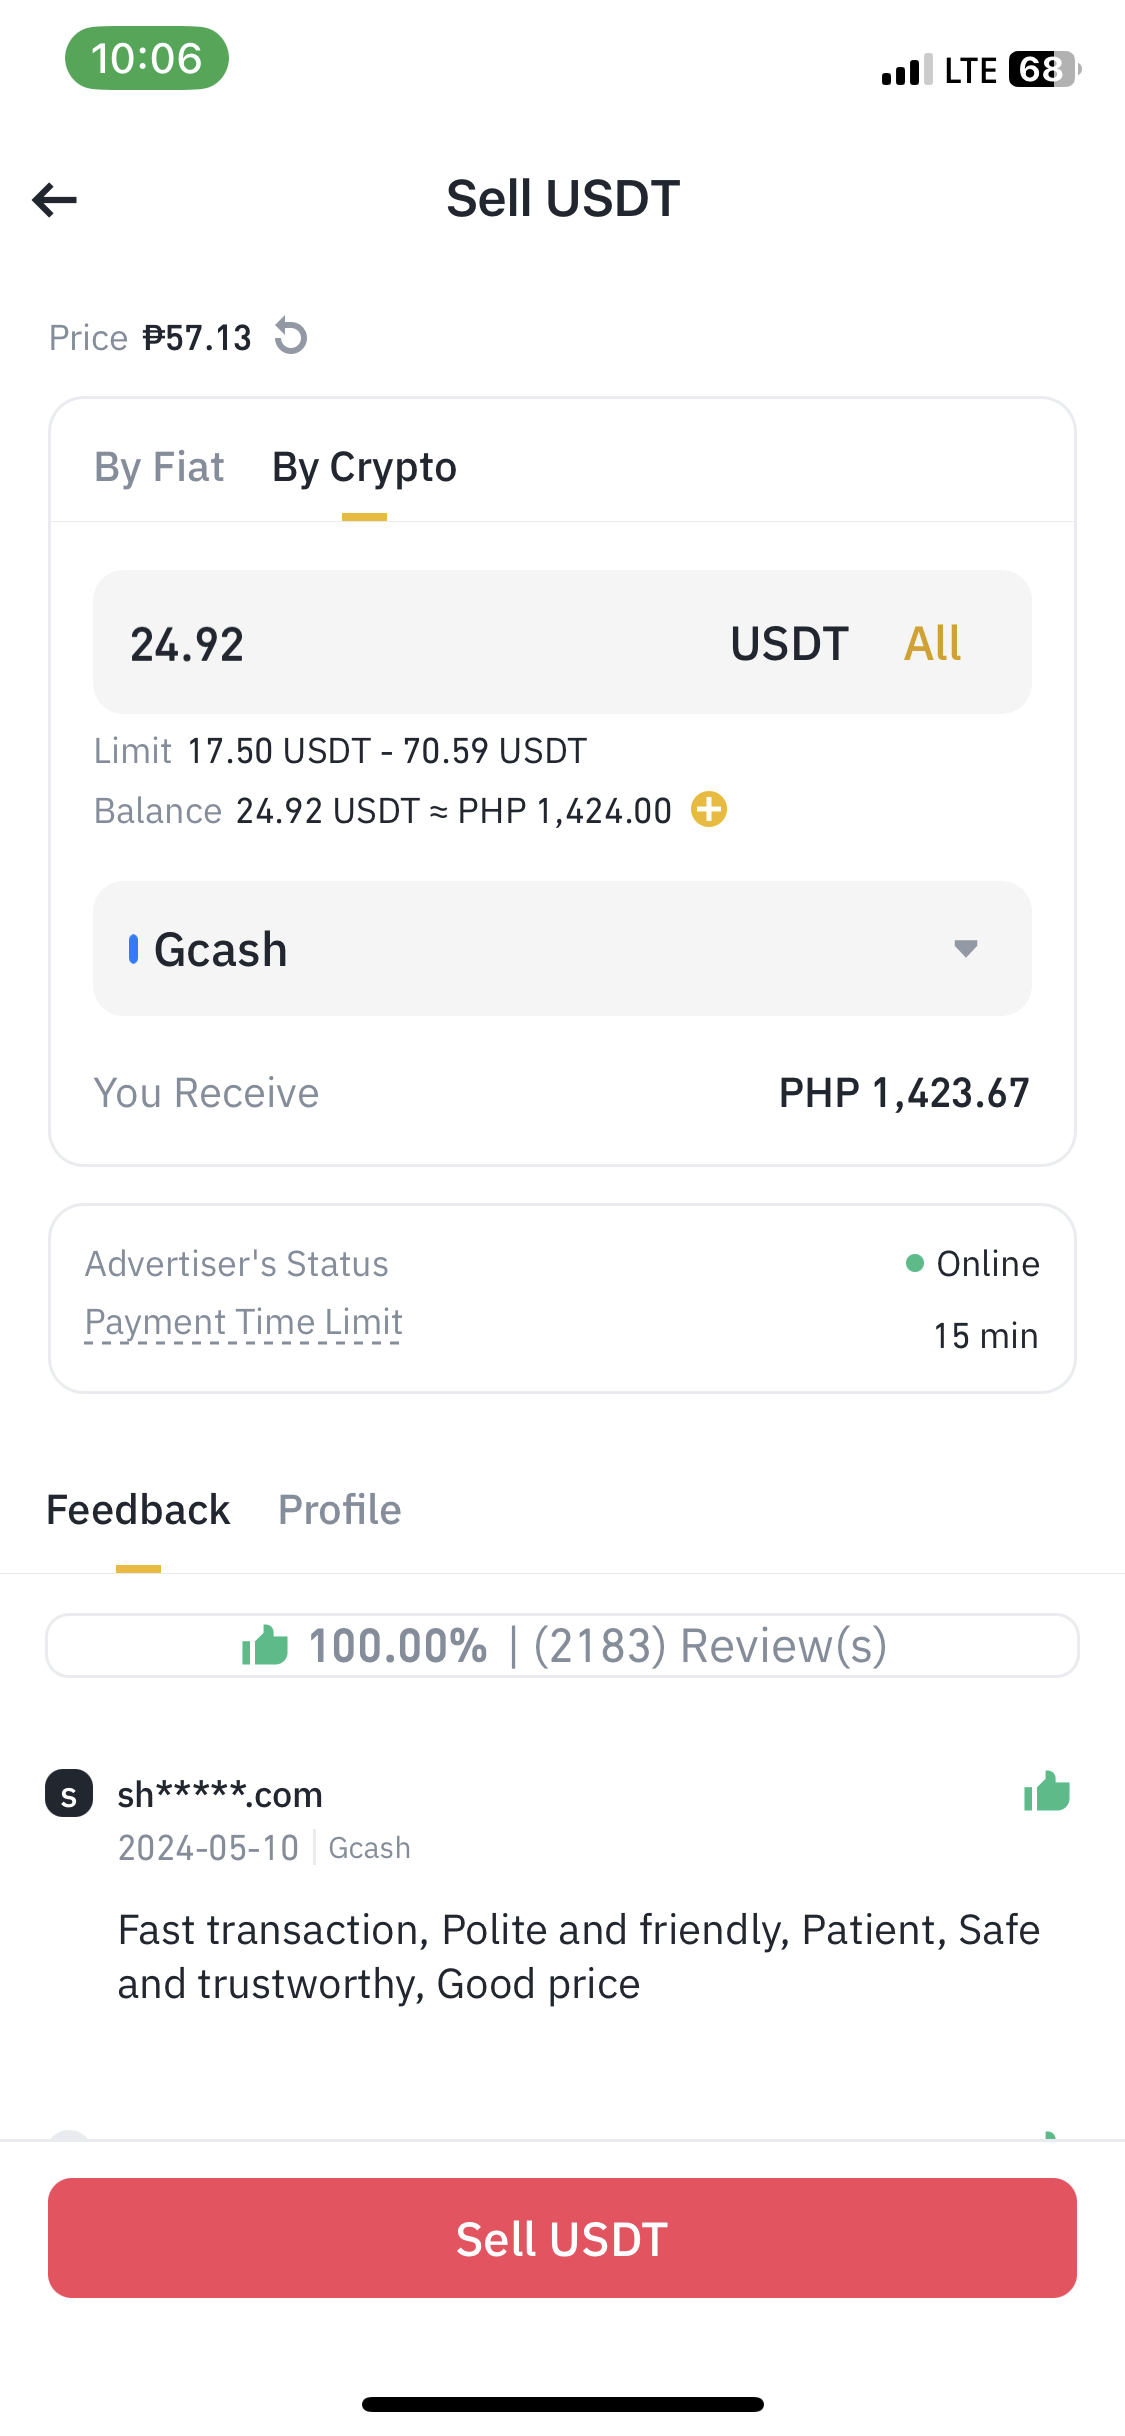
Task: Tap the yellow plus icon beside Balance
Action: click(x=709, y=809)
